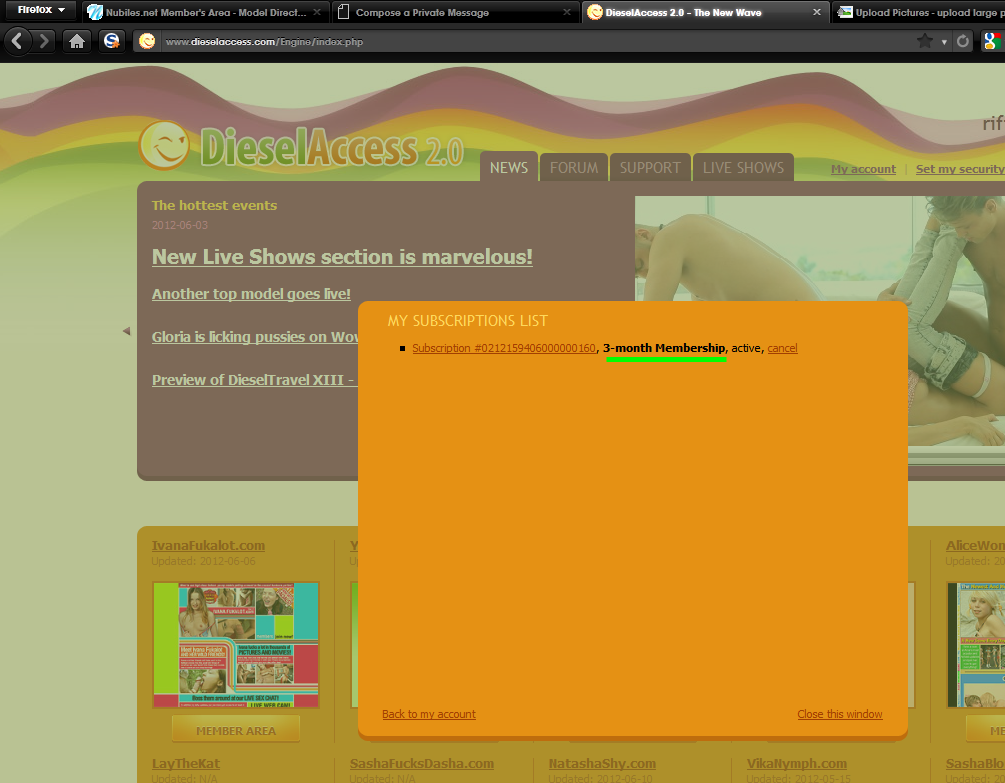Click the 2012-06-03 date text
1005x783 pixels.
click(x=179, y=225)
